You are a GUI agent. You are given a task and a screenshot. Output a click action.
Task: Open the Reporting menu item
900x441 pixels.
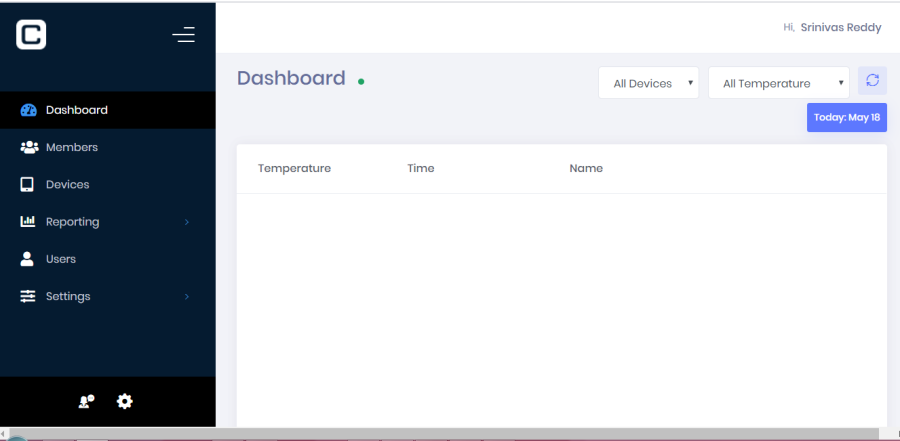pos(108,222)
